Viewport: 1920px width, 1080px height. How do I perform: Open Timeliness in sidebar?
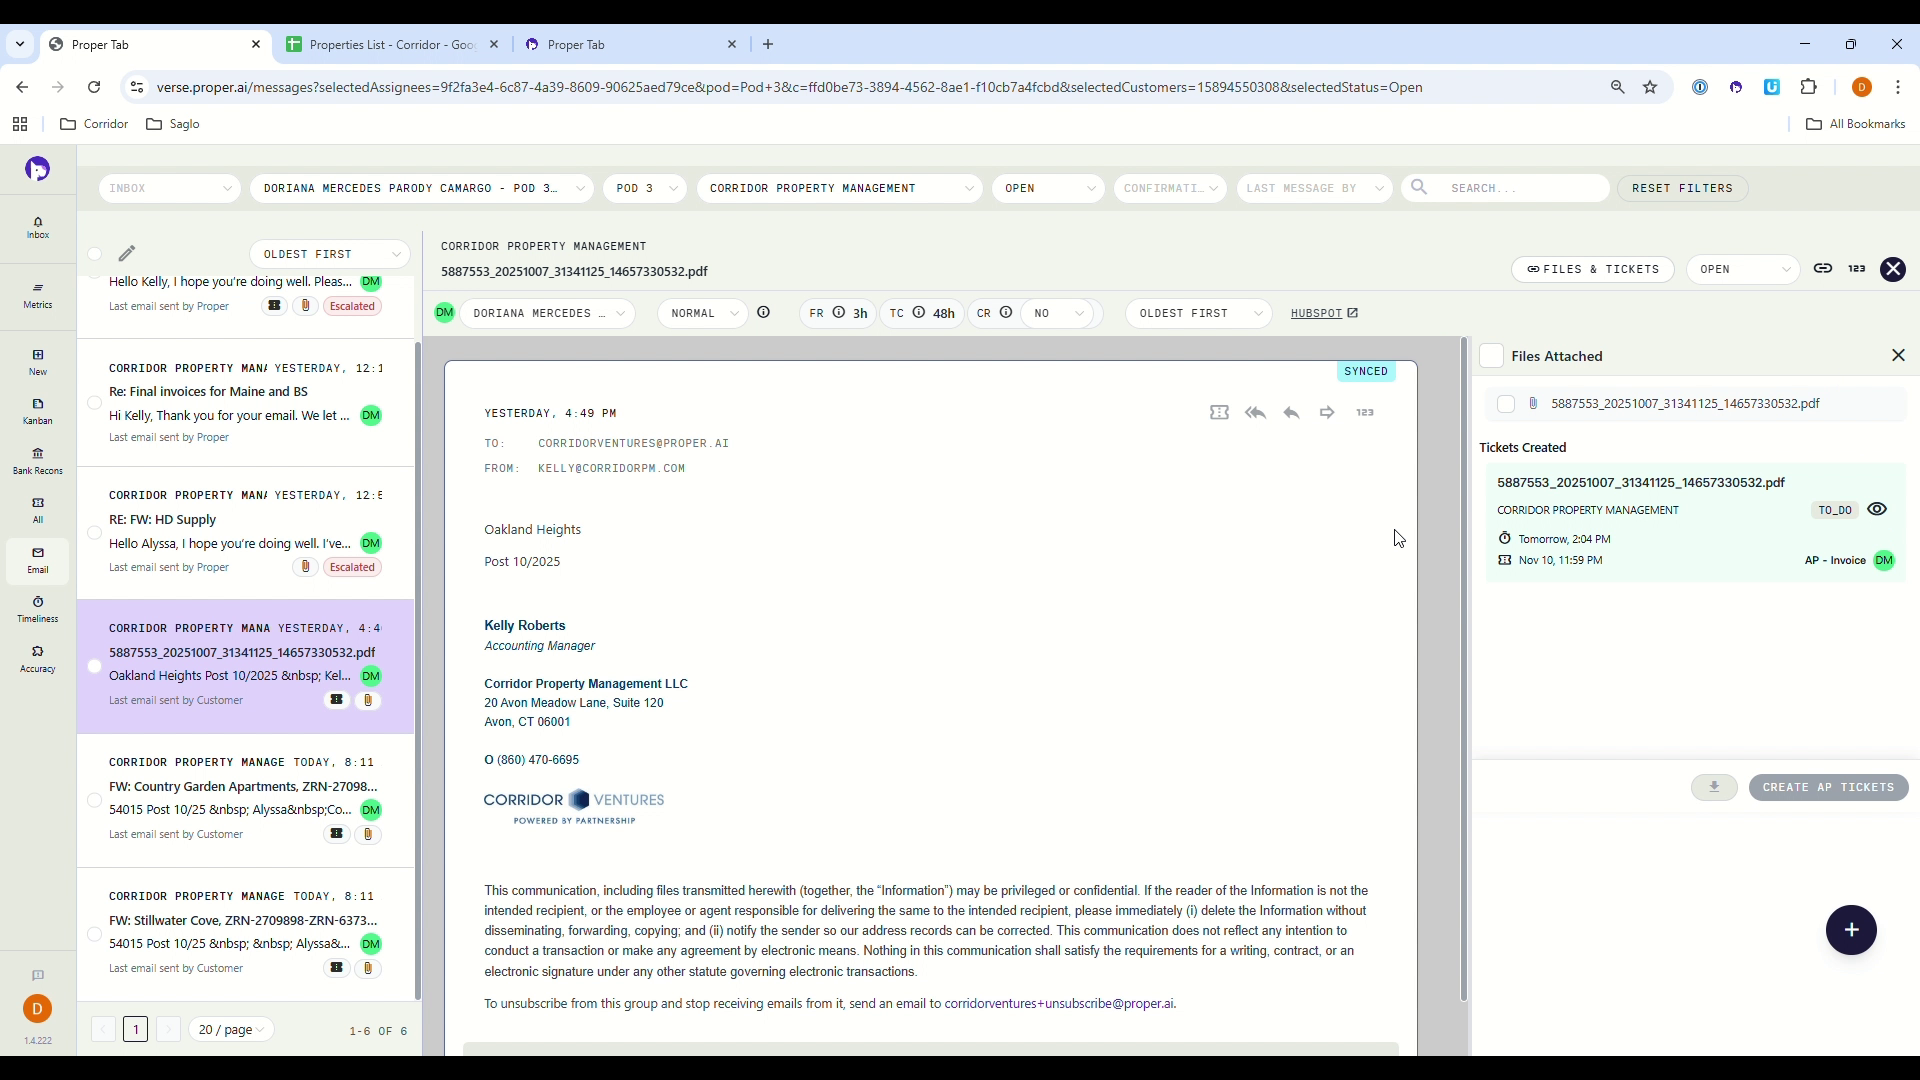pyautogui.click(x=38, y=608)
